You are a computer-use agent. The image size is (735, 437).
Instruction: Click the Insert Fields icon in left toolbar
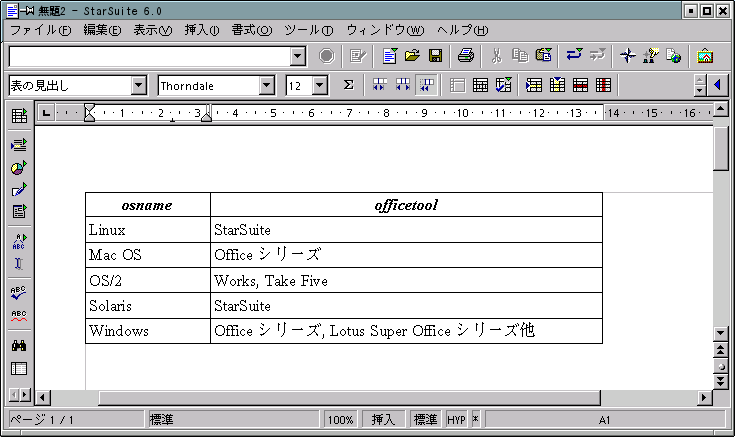(19, 145)
